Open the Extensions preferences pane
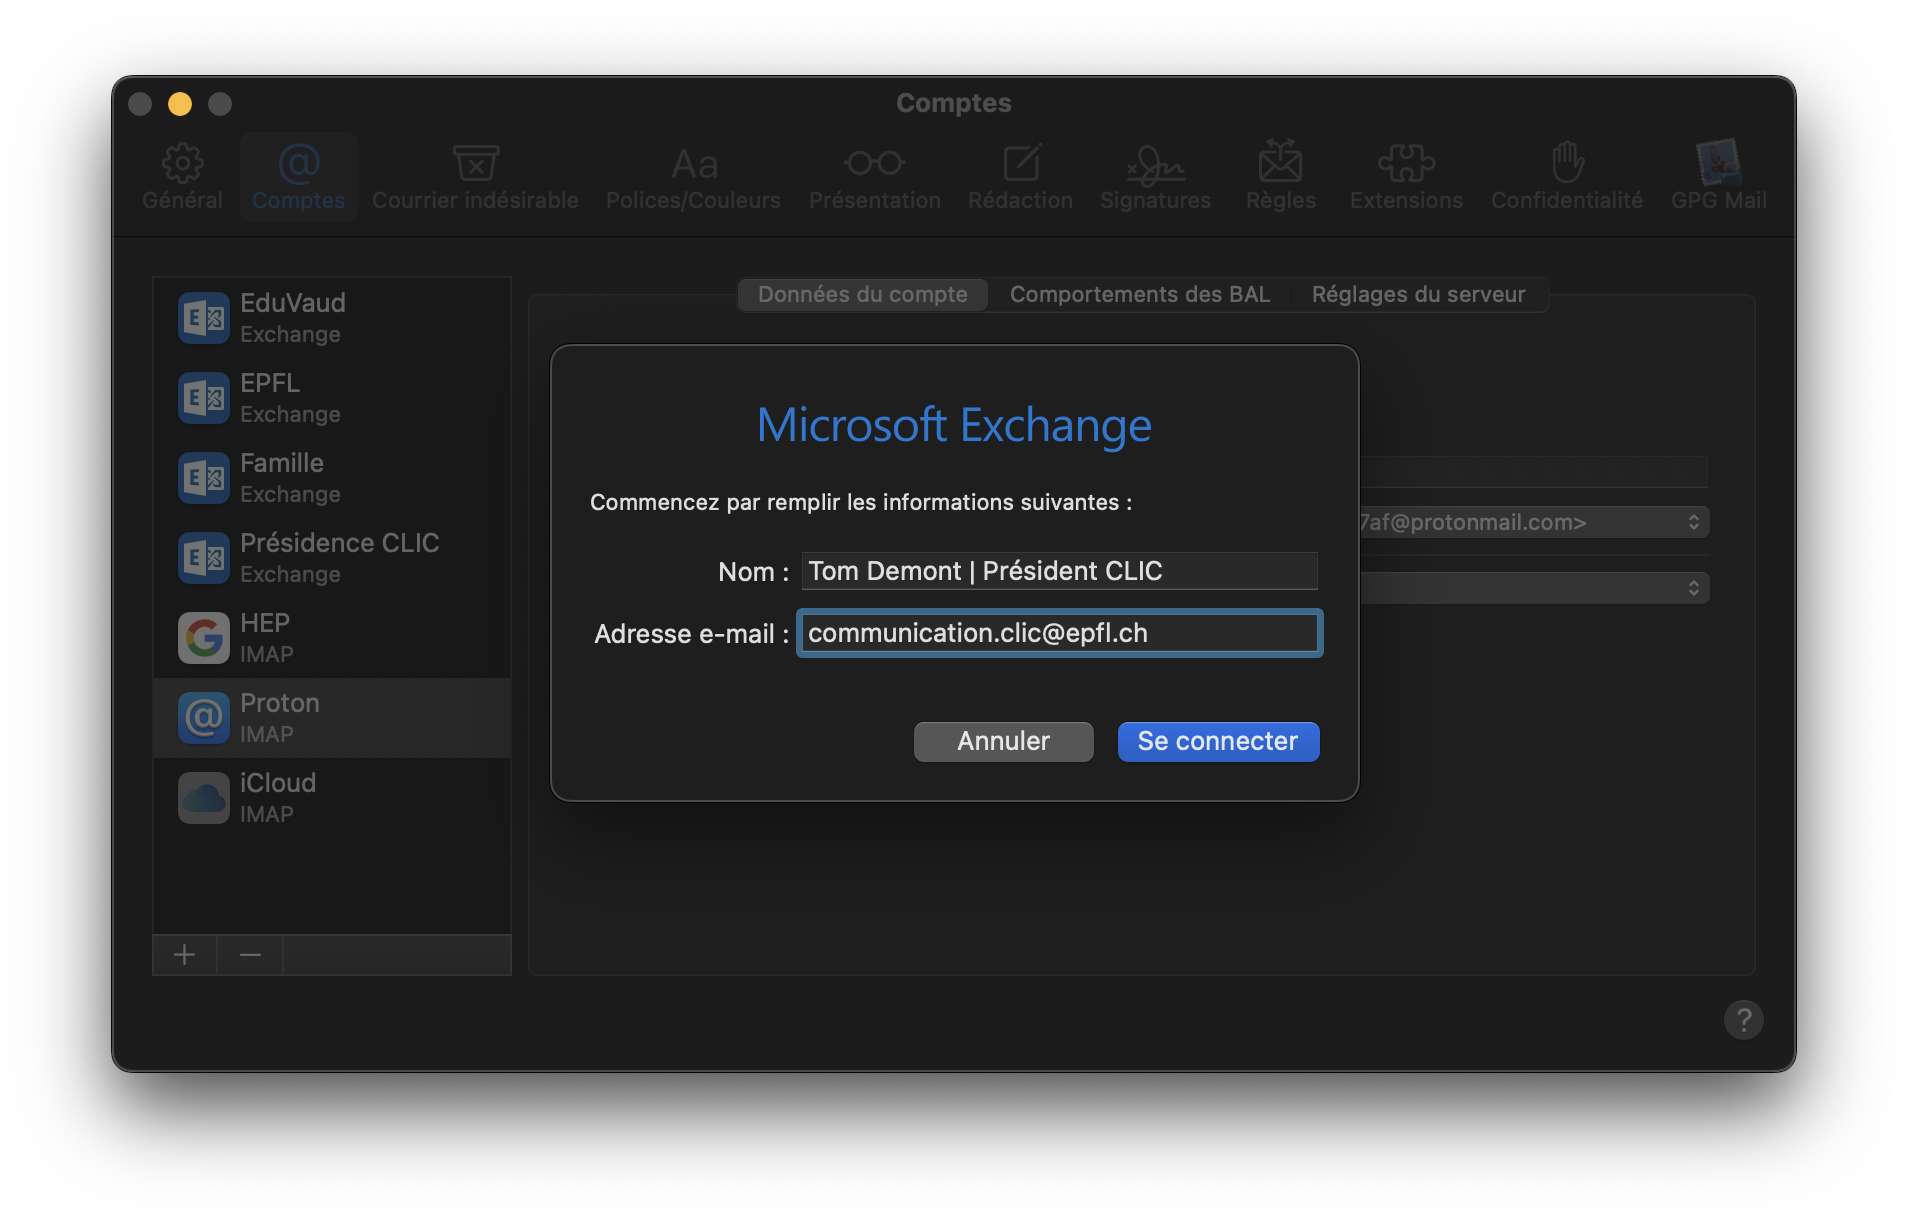The height and width of the screenshot is (1220, 1908). (1406, 177)
